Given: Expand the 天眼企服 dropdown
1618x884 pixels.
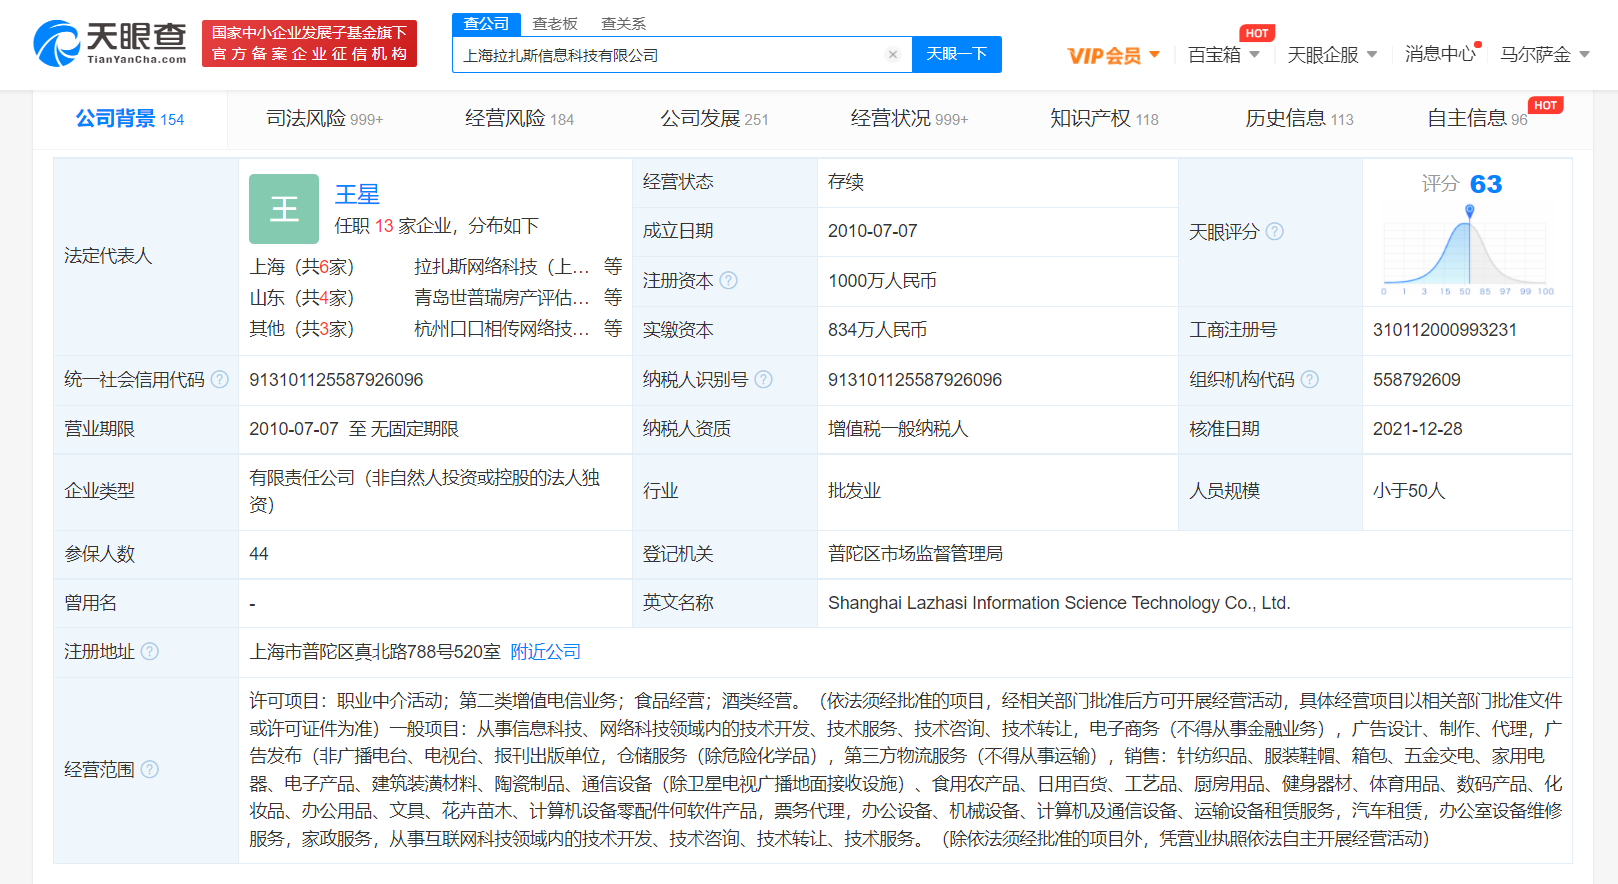Looking at the screenshot, I should point(1332,55).
